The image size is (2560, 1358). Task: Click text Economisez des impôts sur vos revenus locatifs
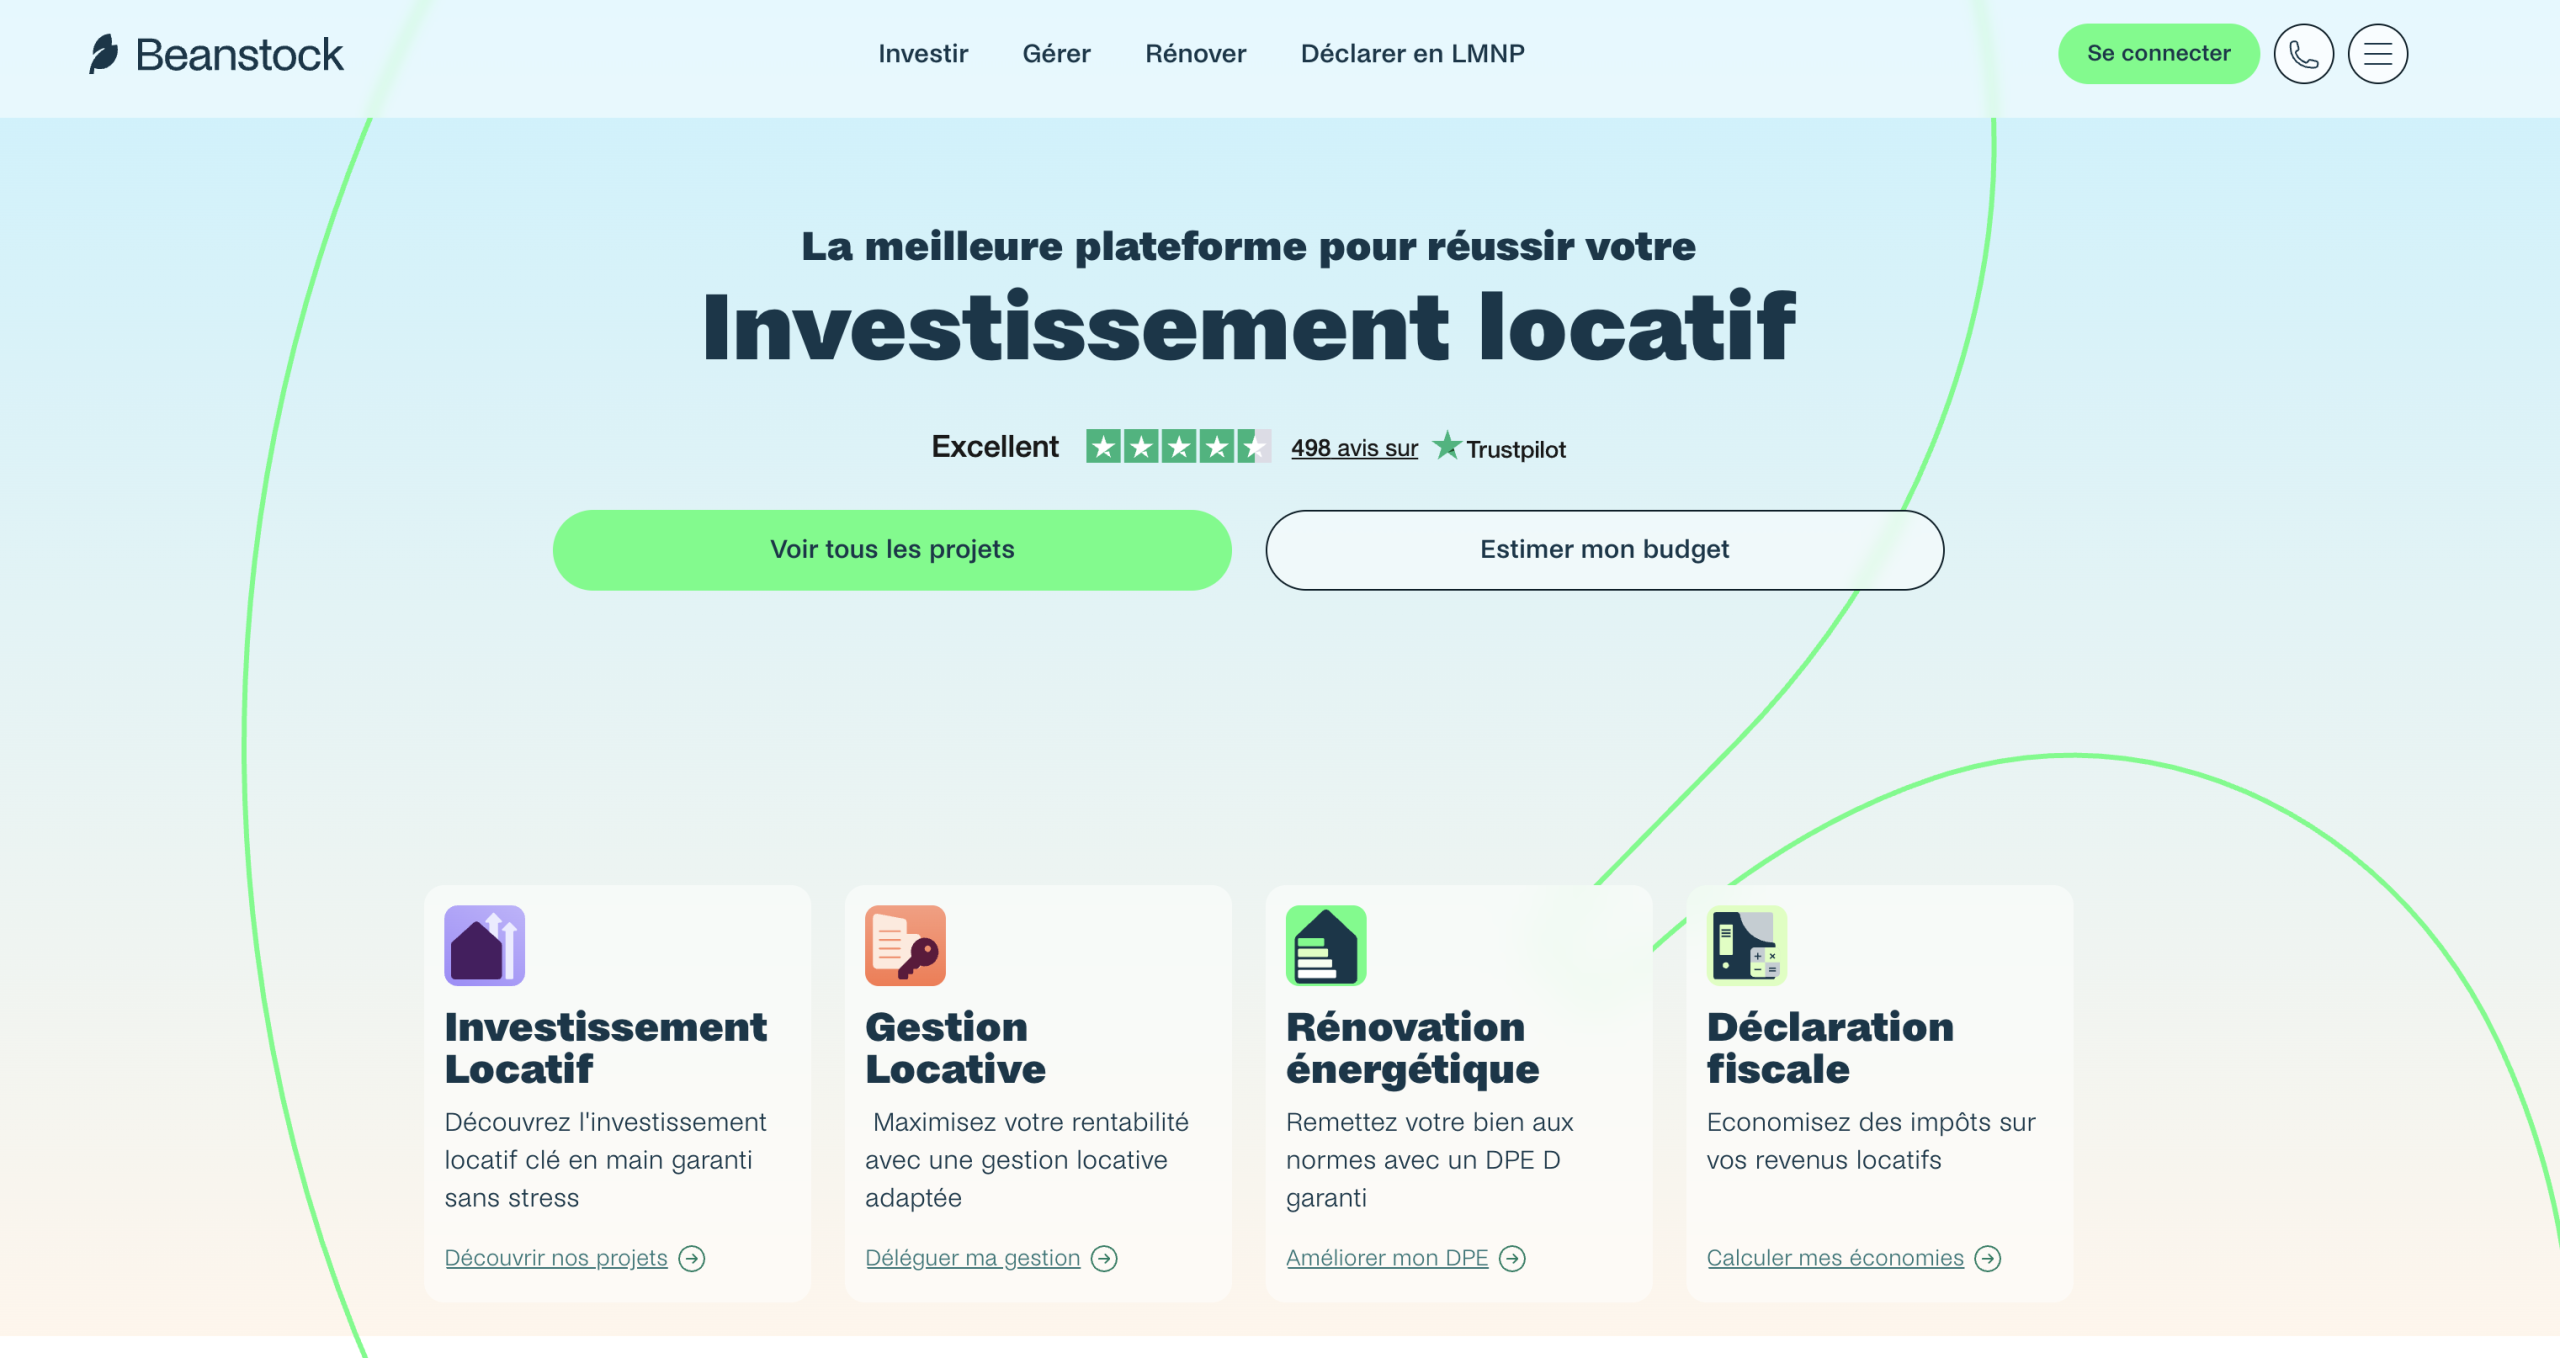tap(1871, 1141)
